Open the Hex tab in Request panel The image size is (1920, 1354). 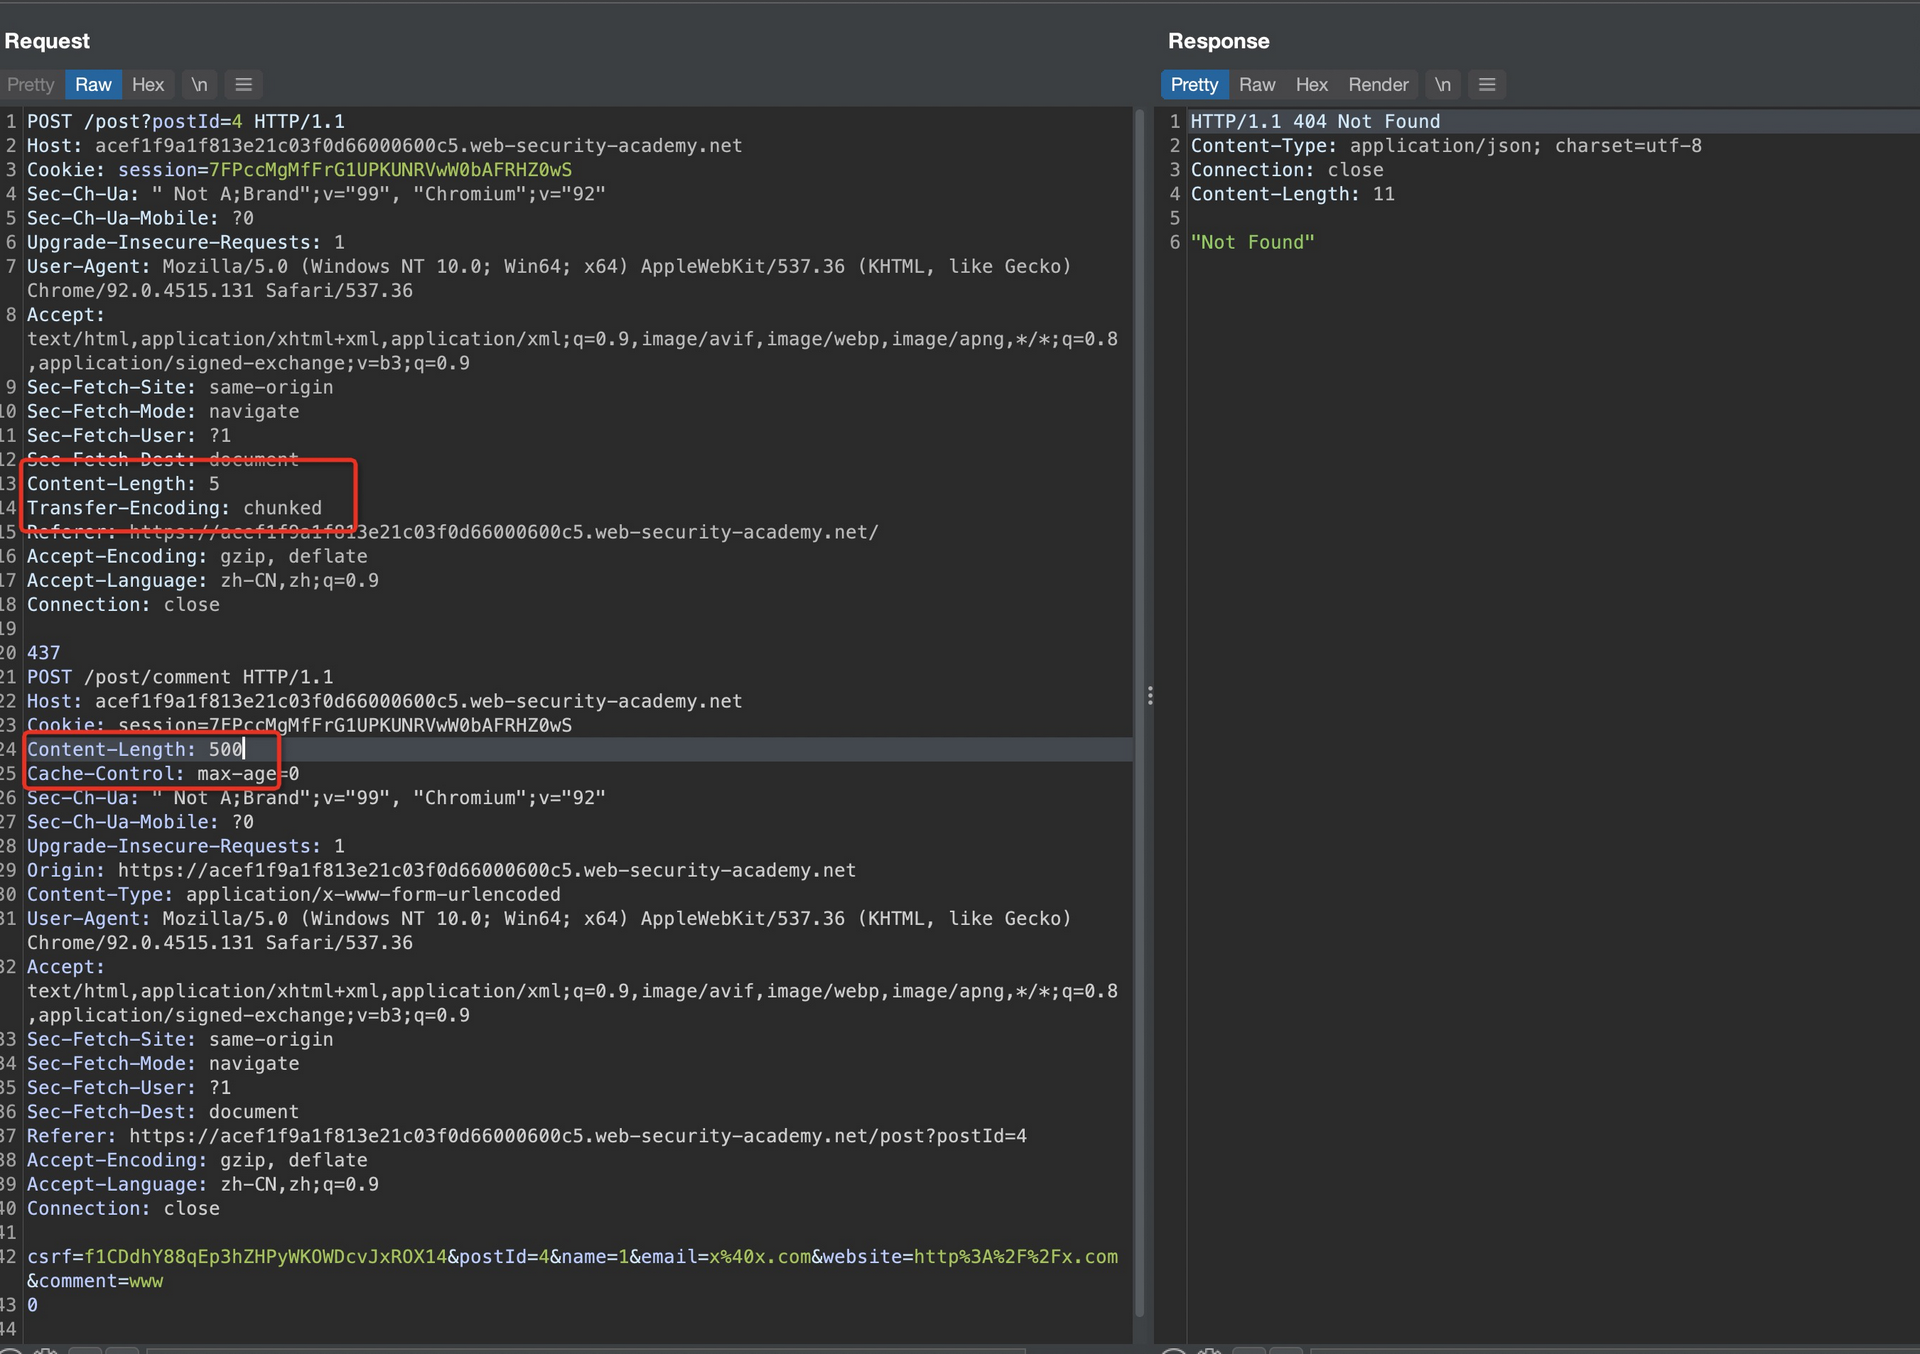148,85
